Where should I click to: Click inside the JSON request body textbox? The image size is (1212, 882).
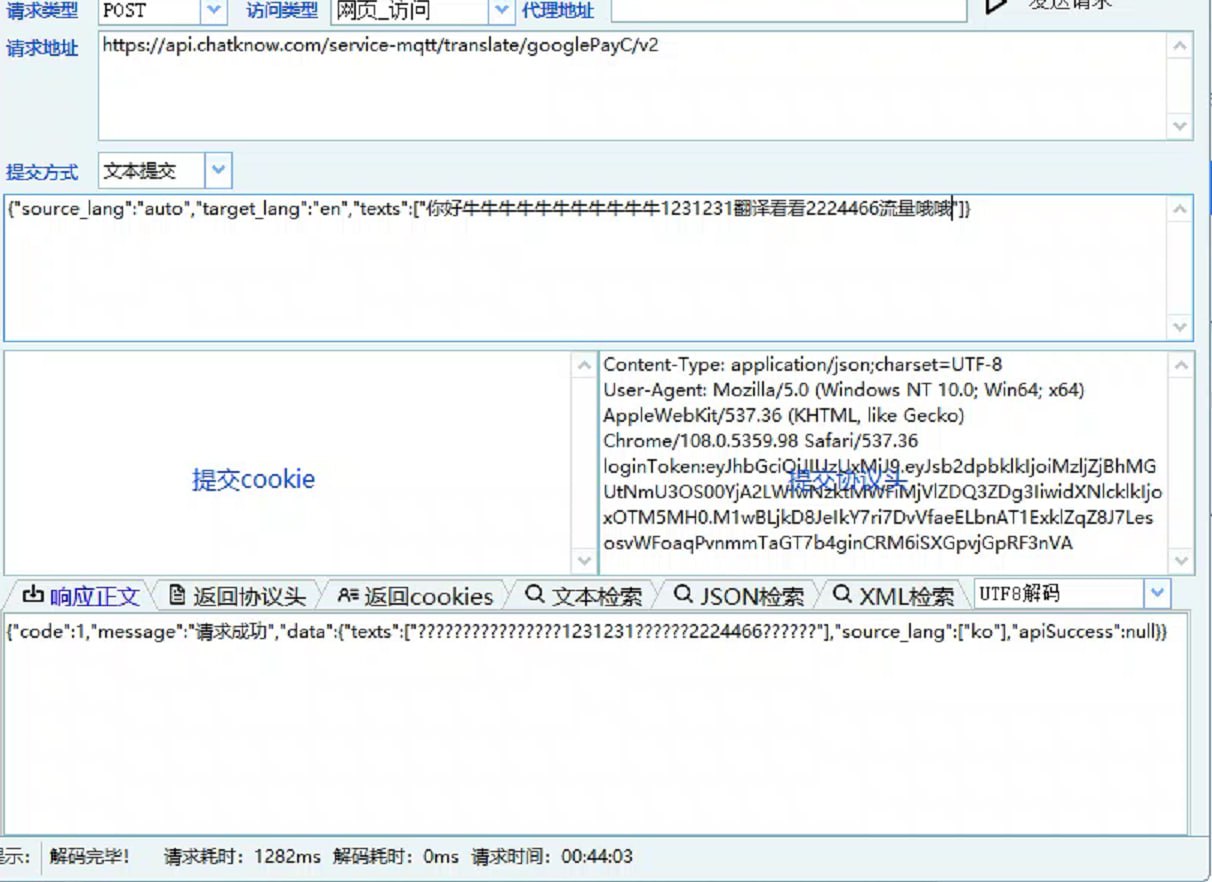click(x=584, y=268)
